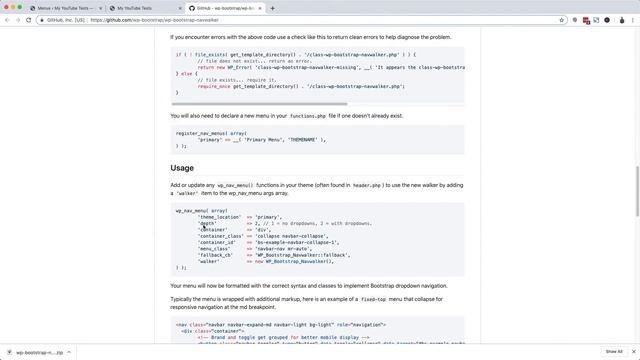Reload the GitHub page
This screenshot has height=360, width=640.
(x=29, y=20)
